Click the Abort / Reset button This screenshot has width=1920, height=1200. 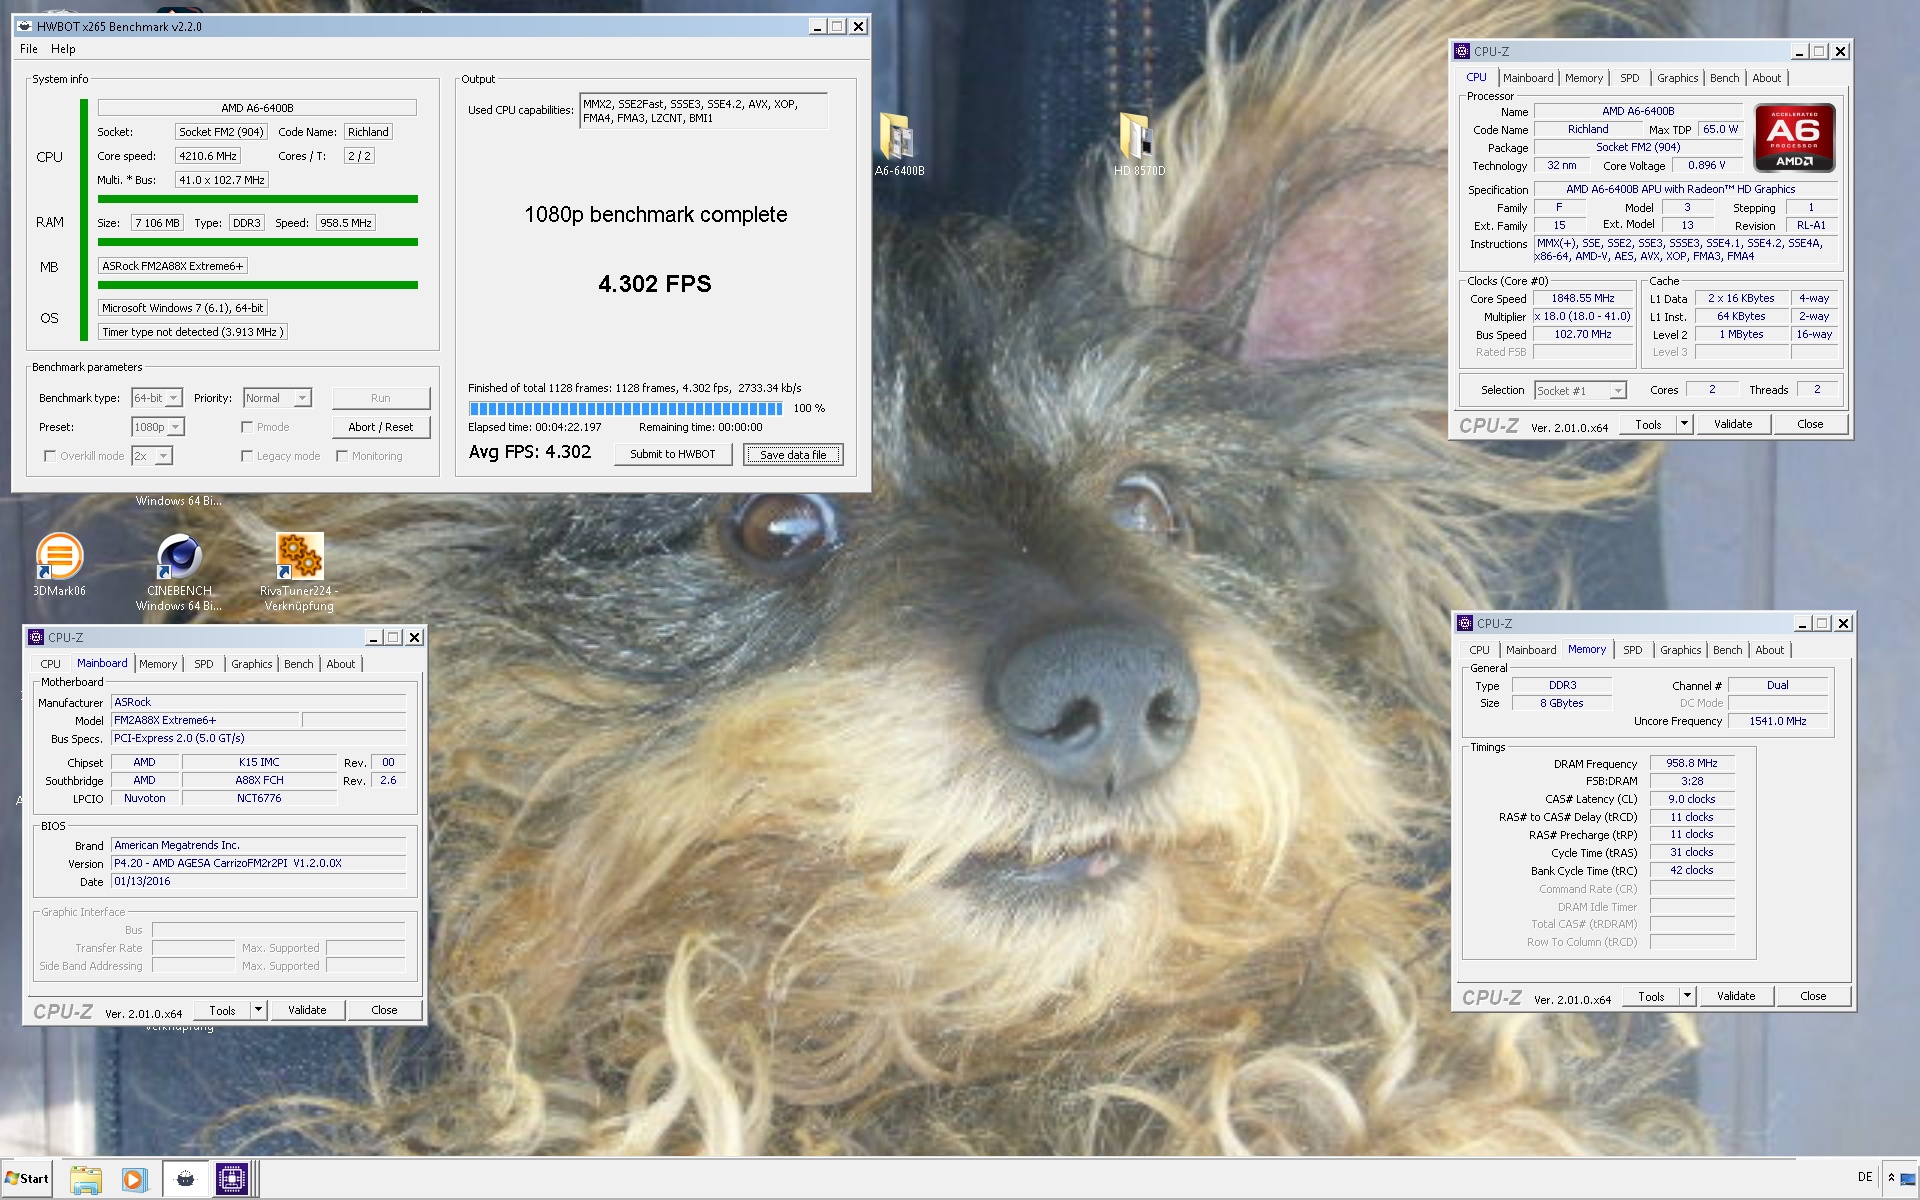coord(381,427)
